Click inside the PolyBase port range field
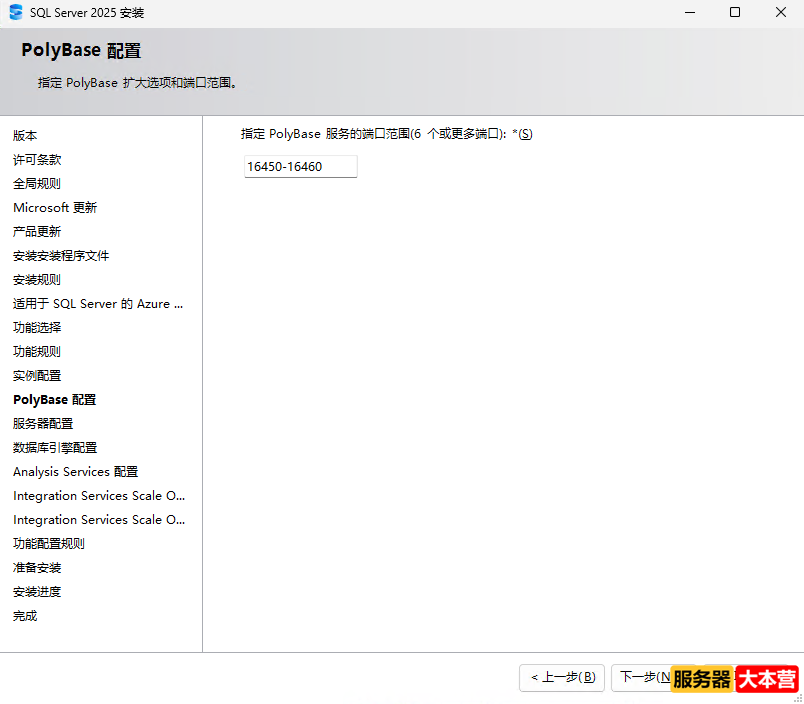 coord(300,166)
